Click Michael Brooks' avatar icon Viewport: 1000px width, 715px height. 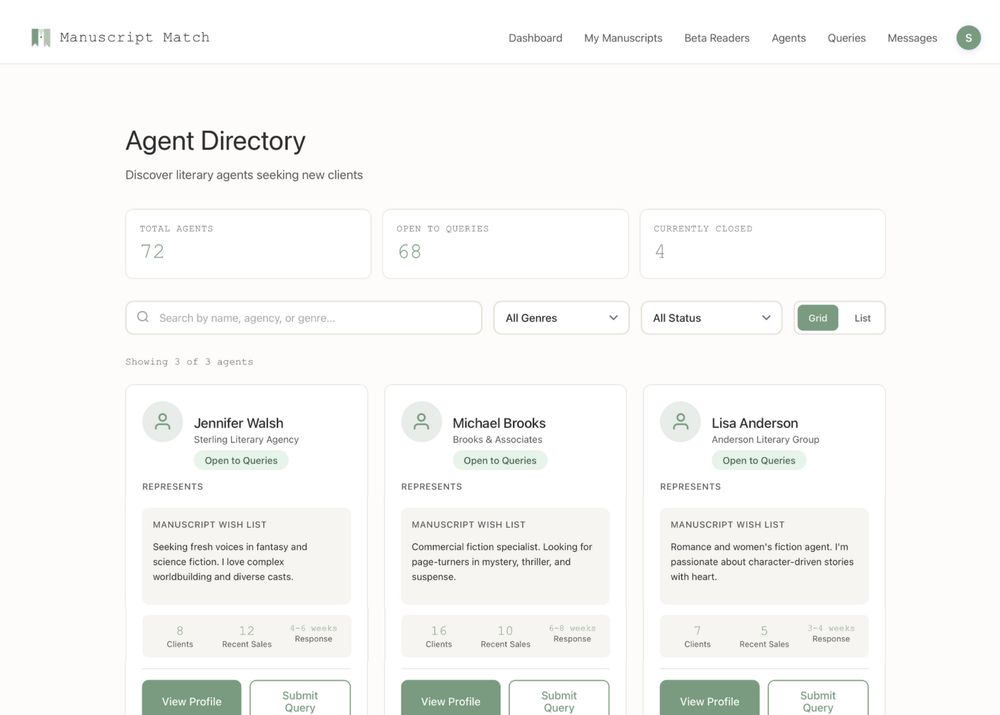(x=420, y=419)
